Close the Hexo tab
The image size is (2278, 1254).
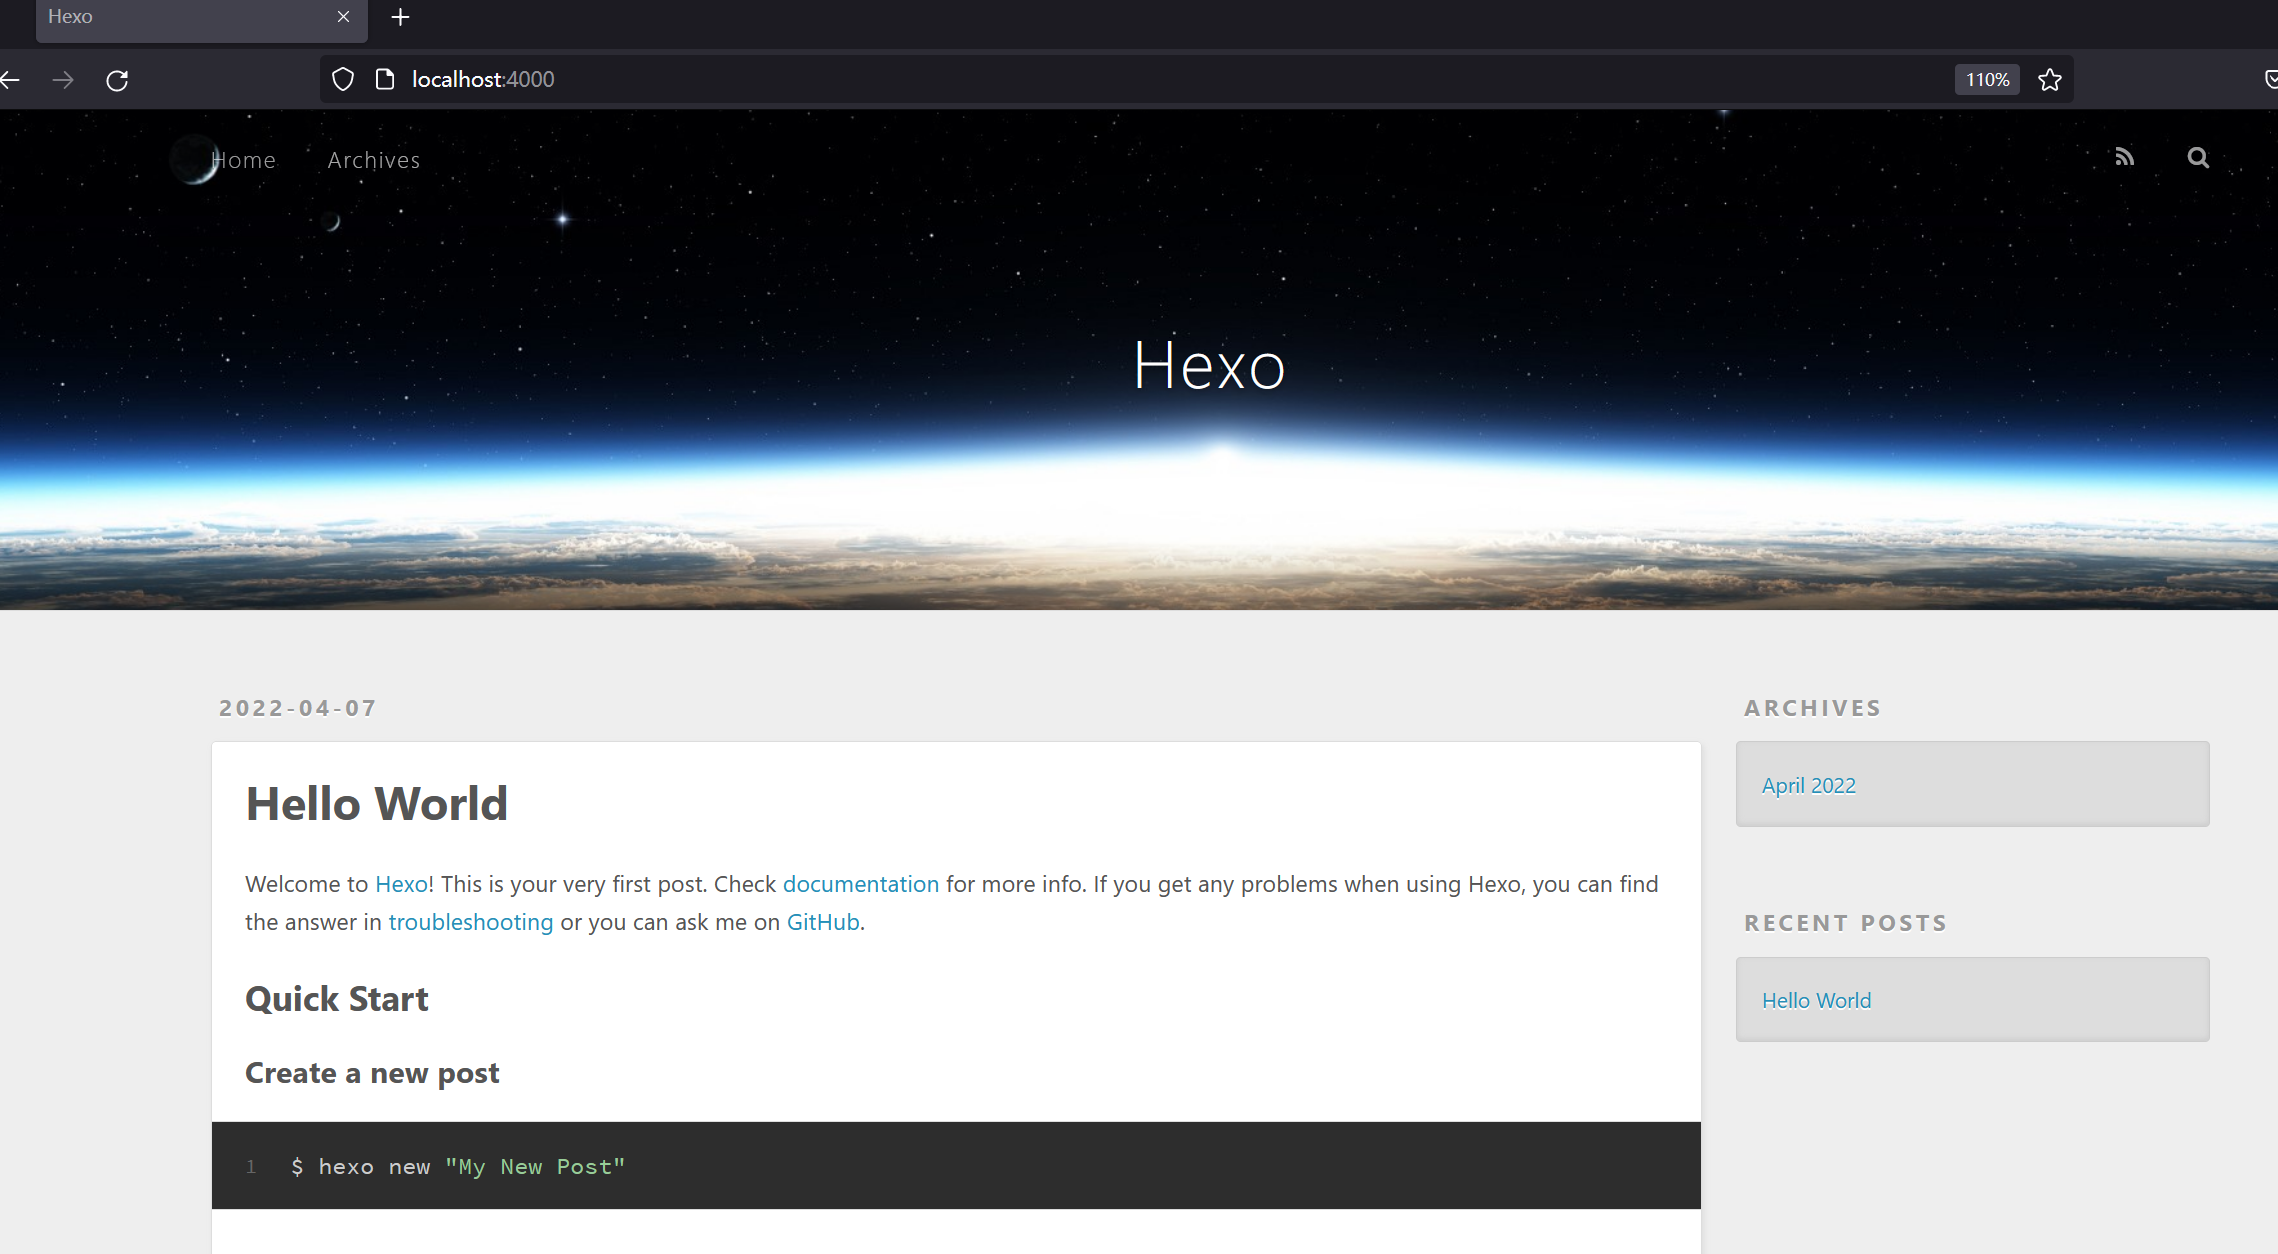point(343,17)
